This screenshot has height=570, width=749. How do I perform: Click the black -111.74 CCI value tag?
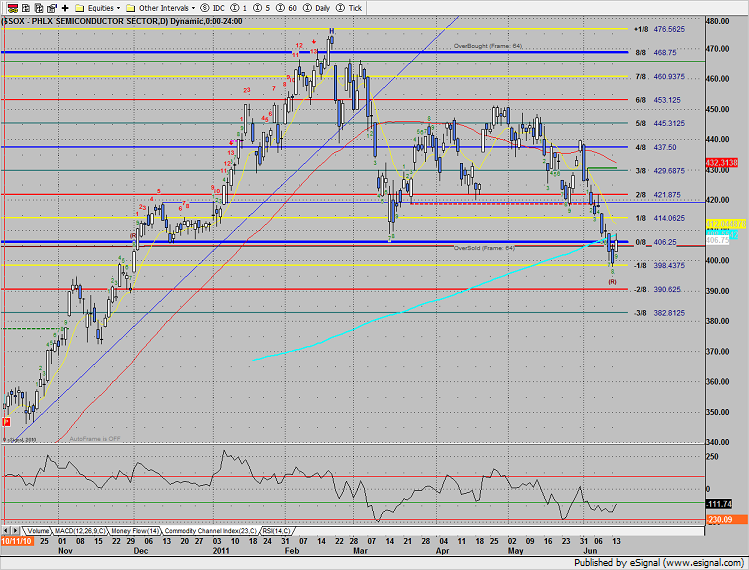click(x=718, y=504)
